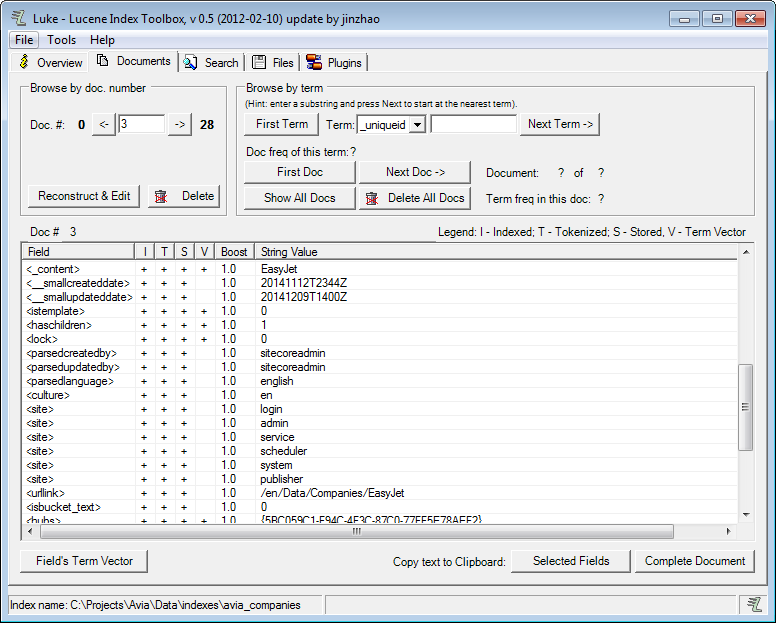Click the Luke application icon in title bar
Viewport: 776px width, 623px height.
tap(17, 19)
